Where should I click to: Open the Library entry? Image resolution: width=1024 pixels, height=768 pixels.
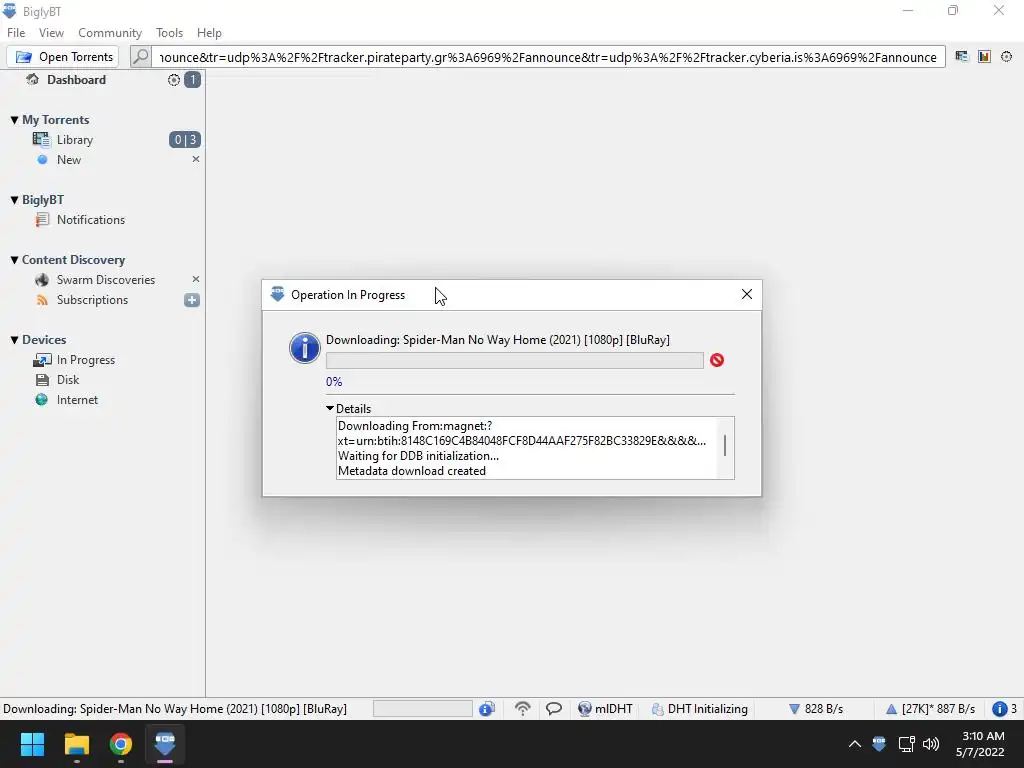[x=74, y=140]
